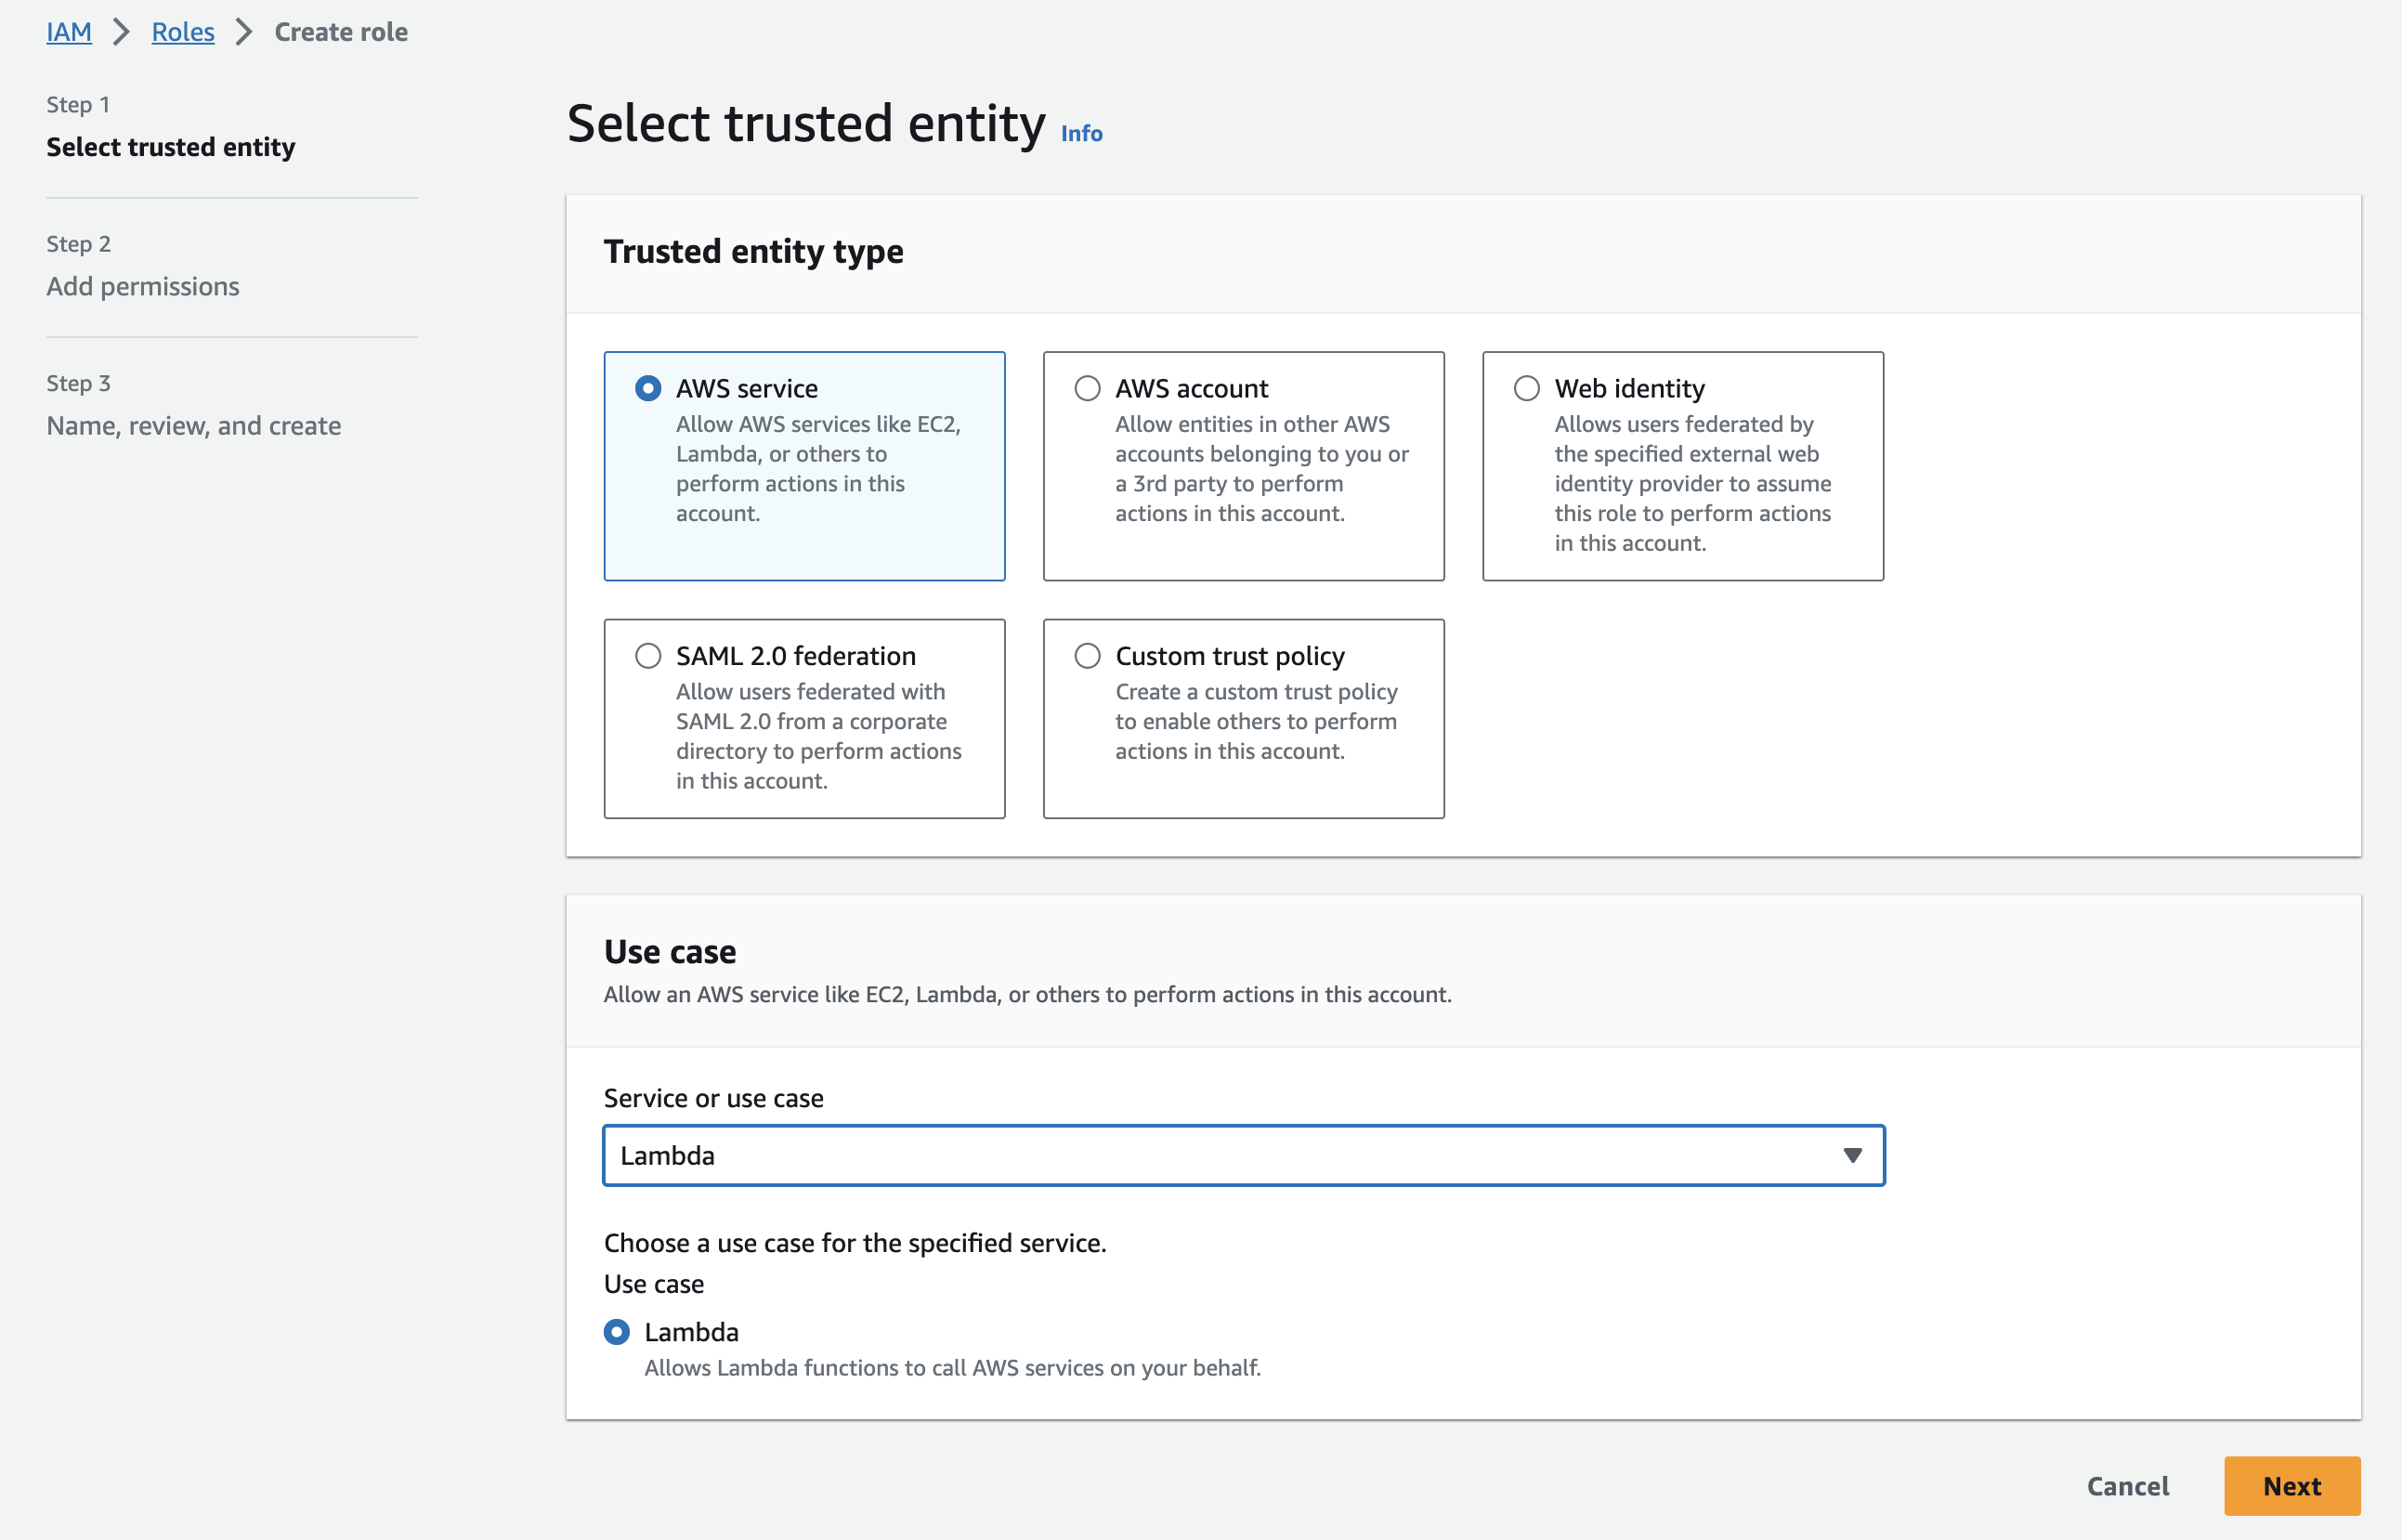The width and height of the screenshot is (2402, 1540).
Task: Click the dropdown arrow beside Lambda
Action: [1852, 1156]
